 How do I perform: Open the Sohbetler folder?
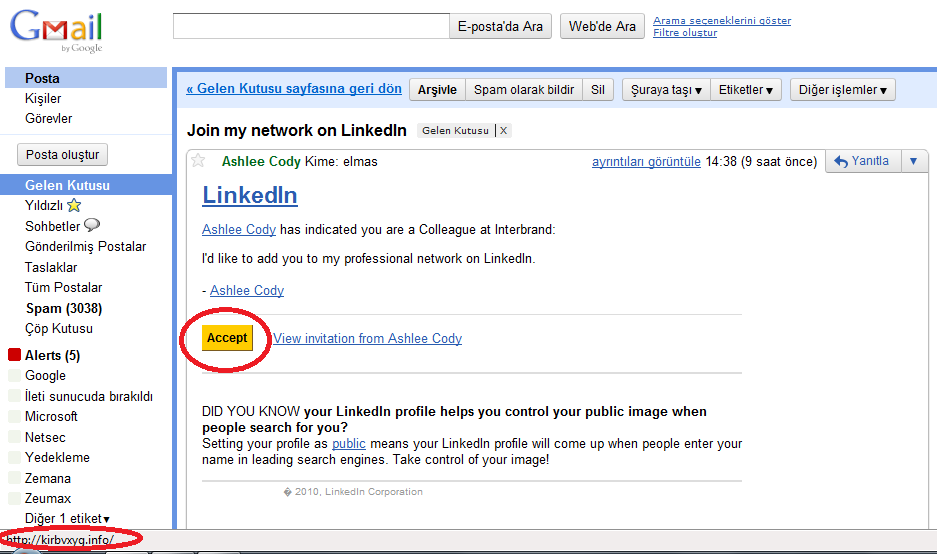53,226
